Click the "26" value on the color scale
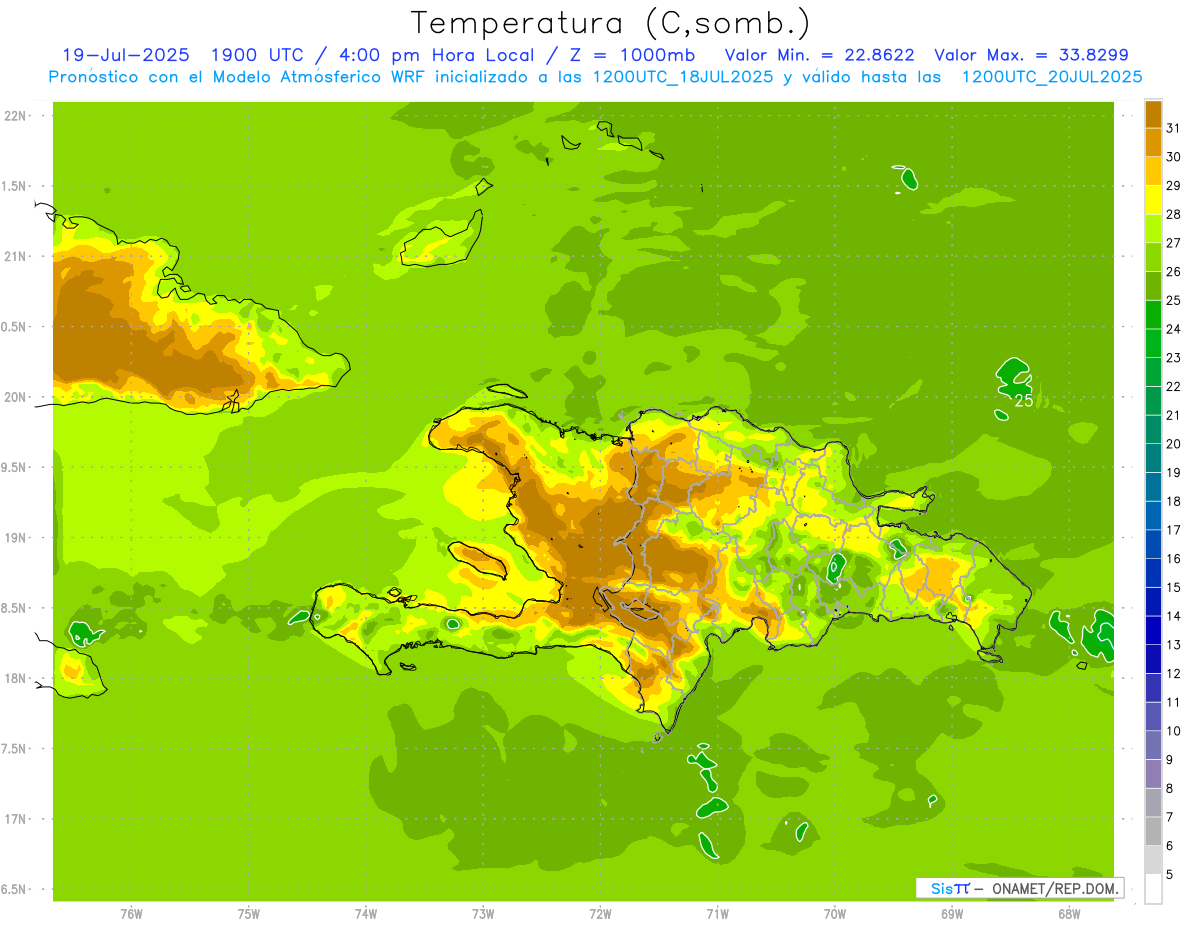 click(x=1173, y=272)
